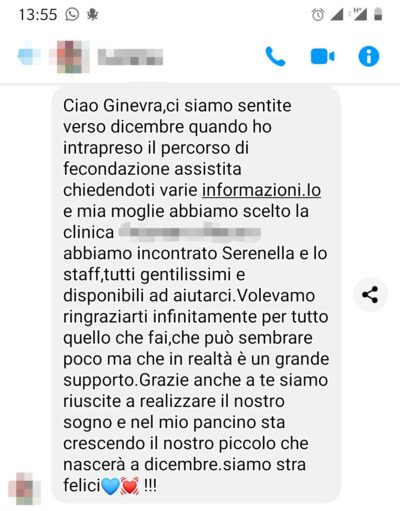Open conversation info with the blue i icon
This screenshot has width=400, height=511.
[369, 56]
